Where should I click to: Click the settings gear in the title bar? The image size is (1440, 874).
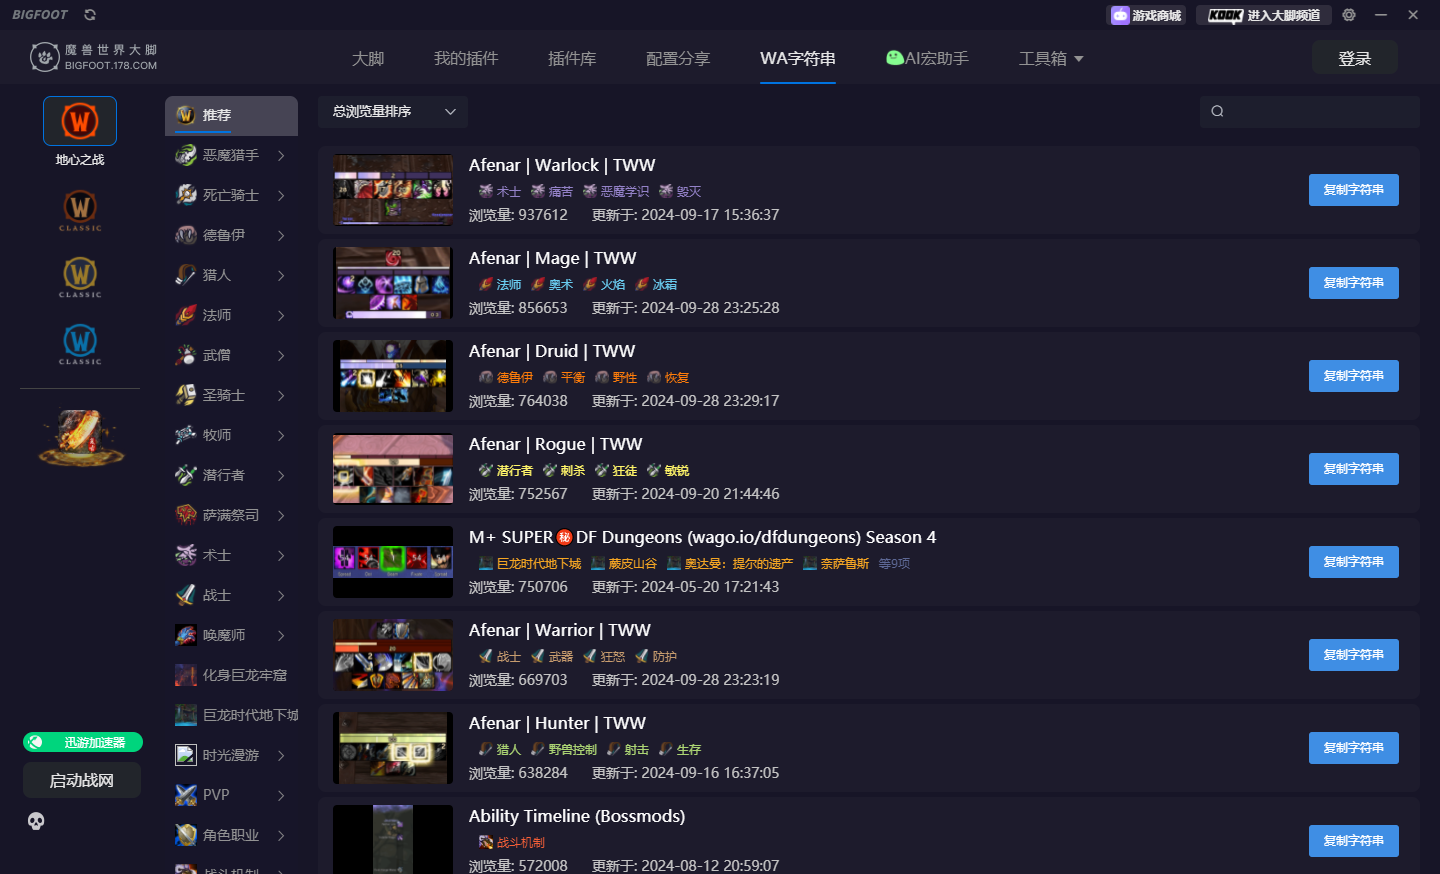tap(1350, 14)
